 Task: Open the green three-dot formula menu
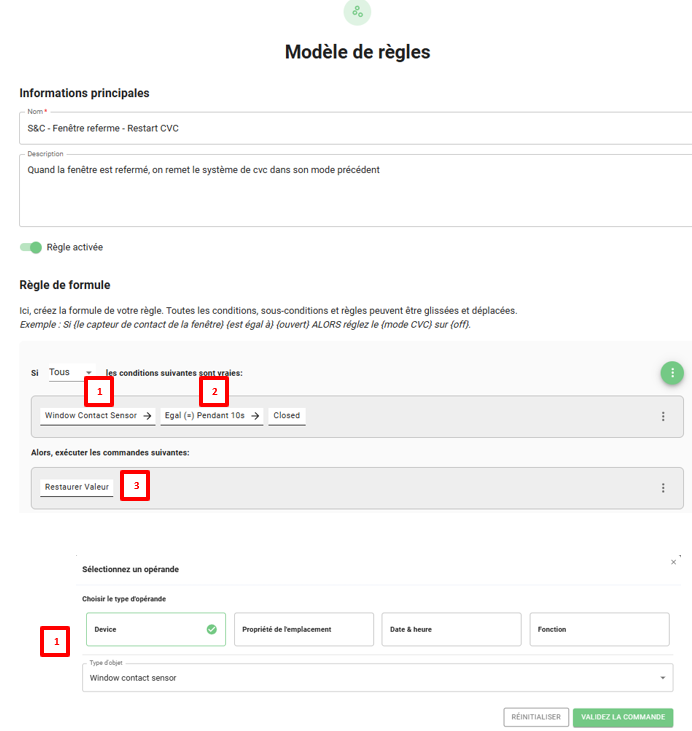click(x=673, y=373)
